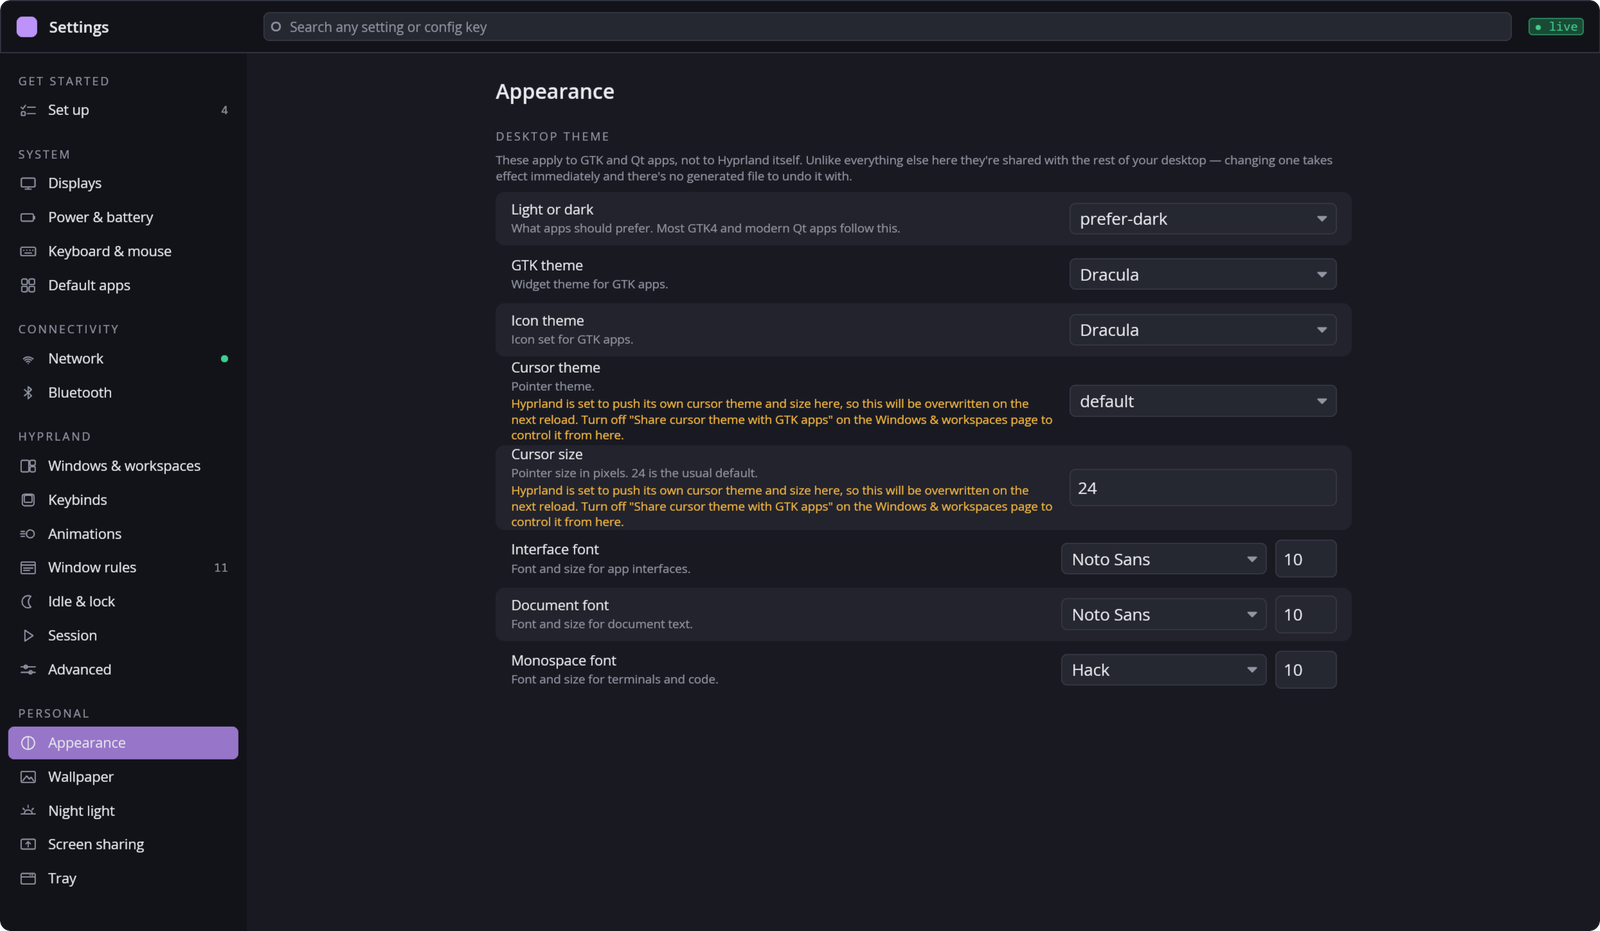Click the Window rules icon
Image resolution: width=1600 pixels, height=931 pixels.
28,568
